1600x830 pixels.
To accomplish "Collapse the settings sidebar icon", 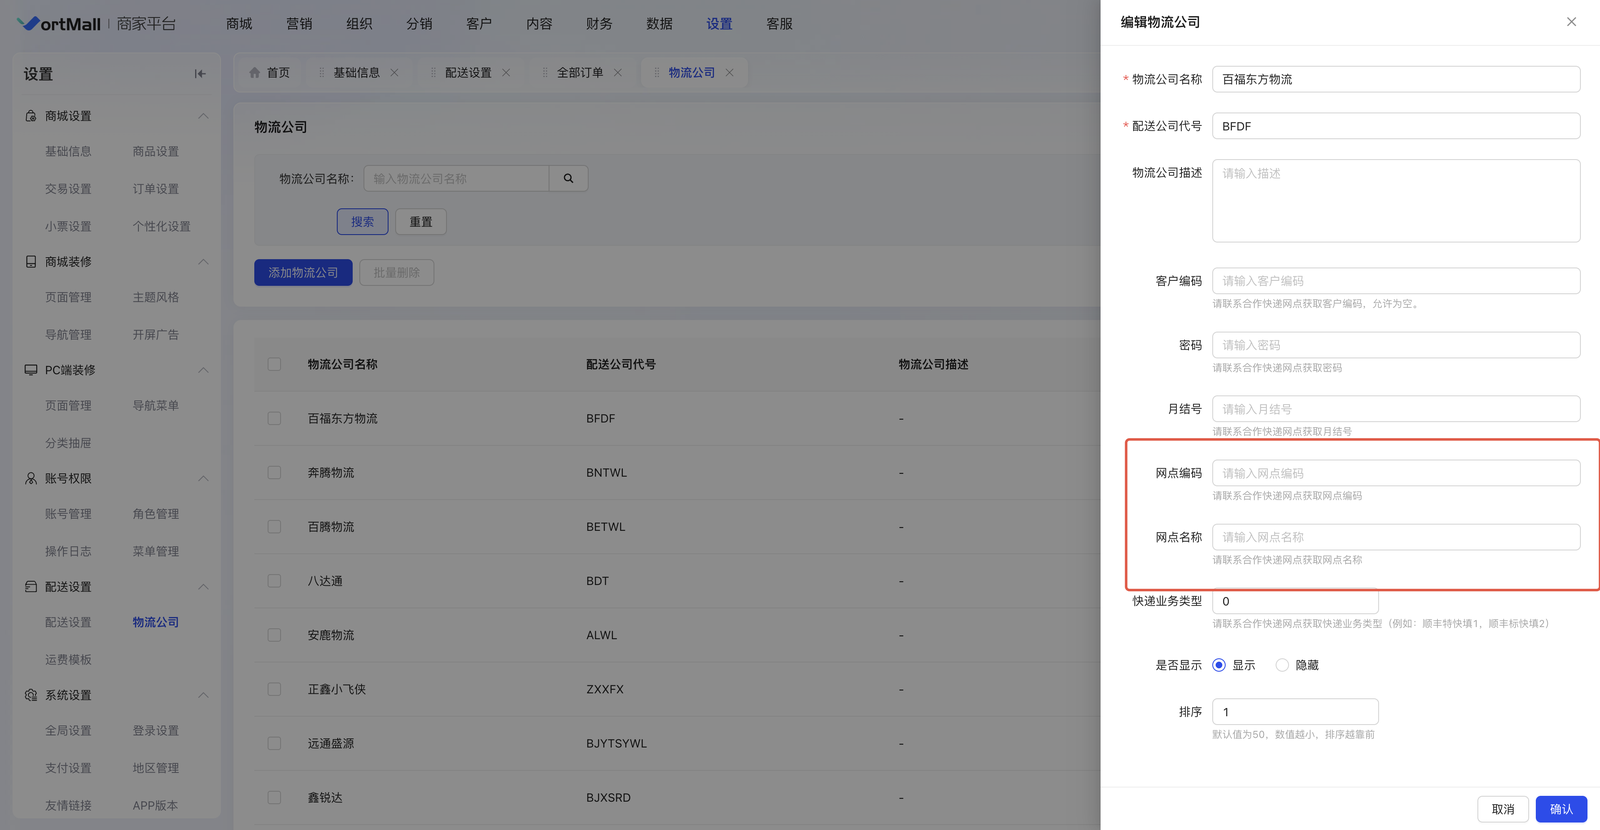I will (x=200, y=73).
